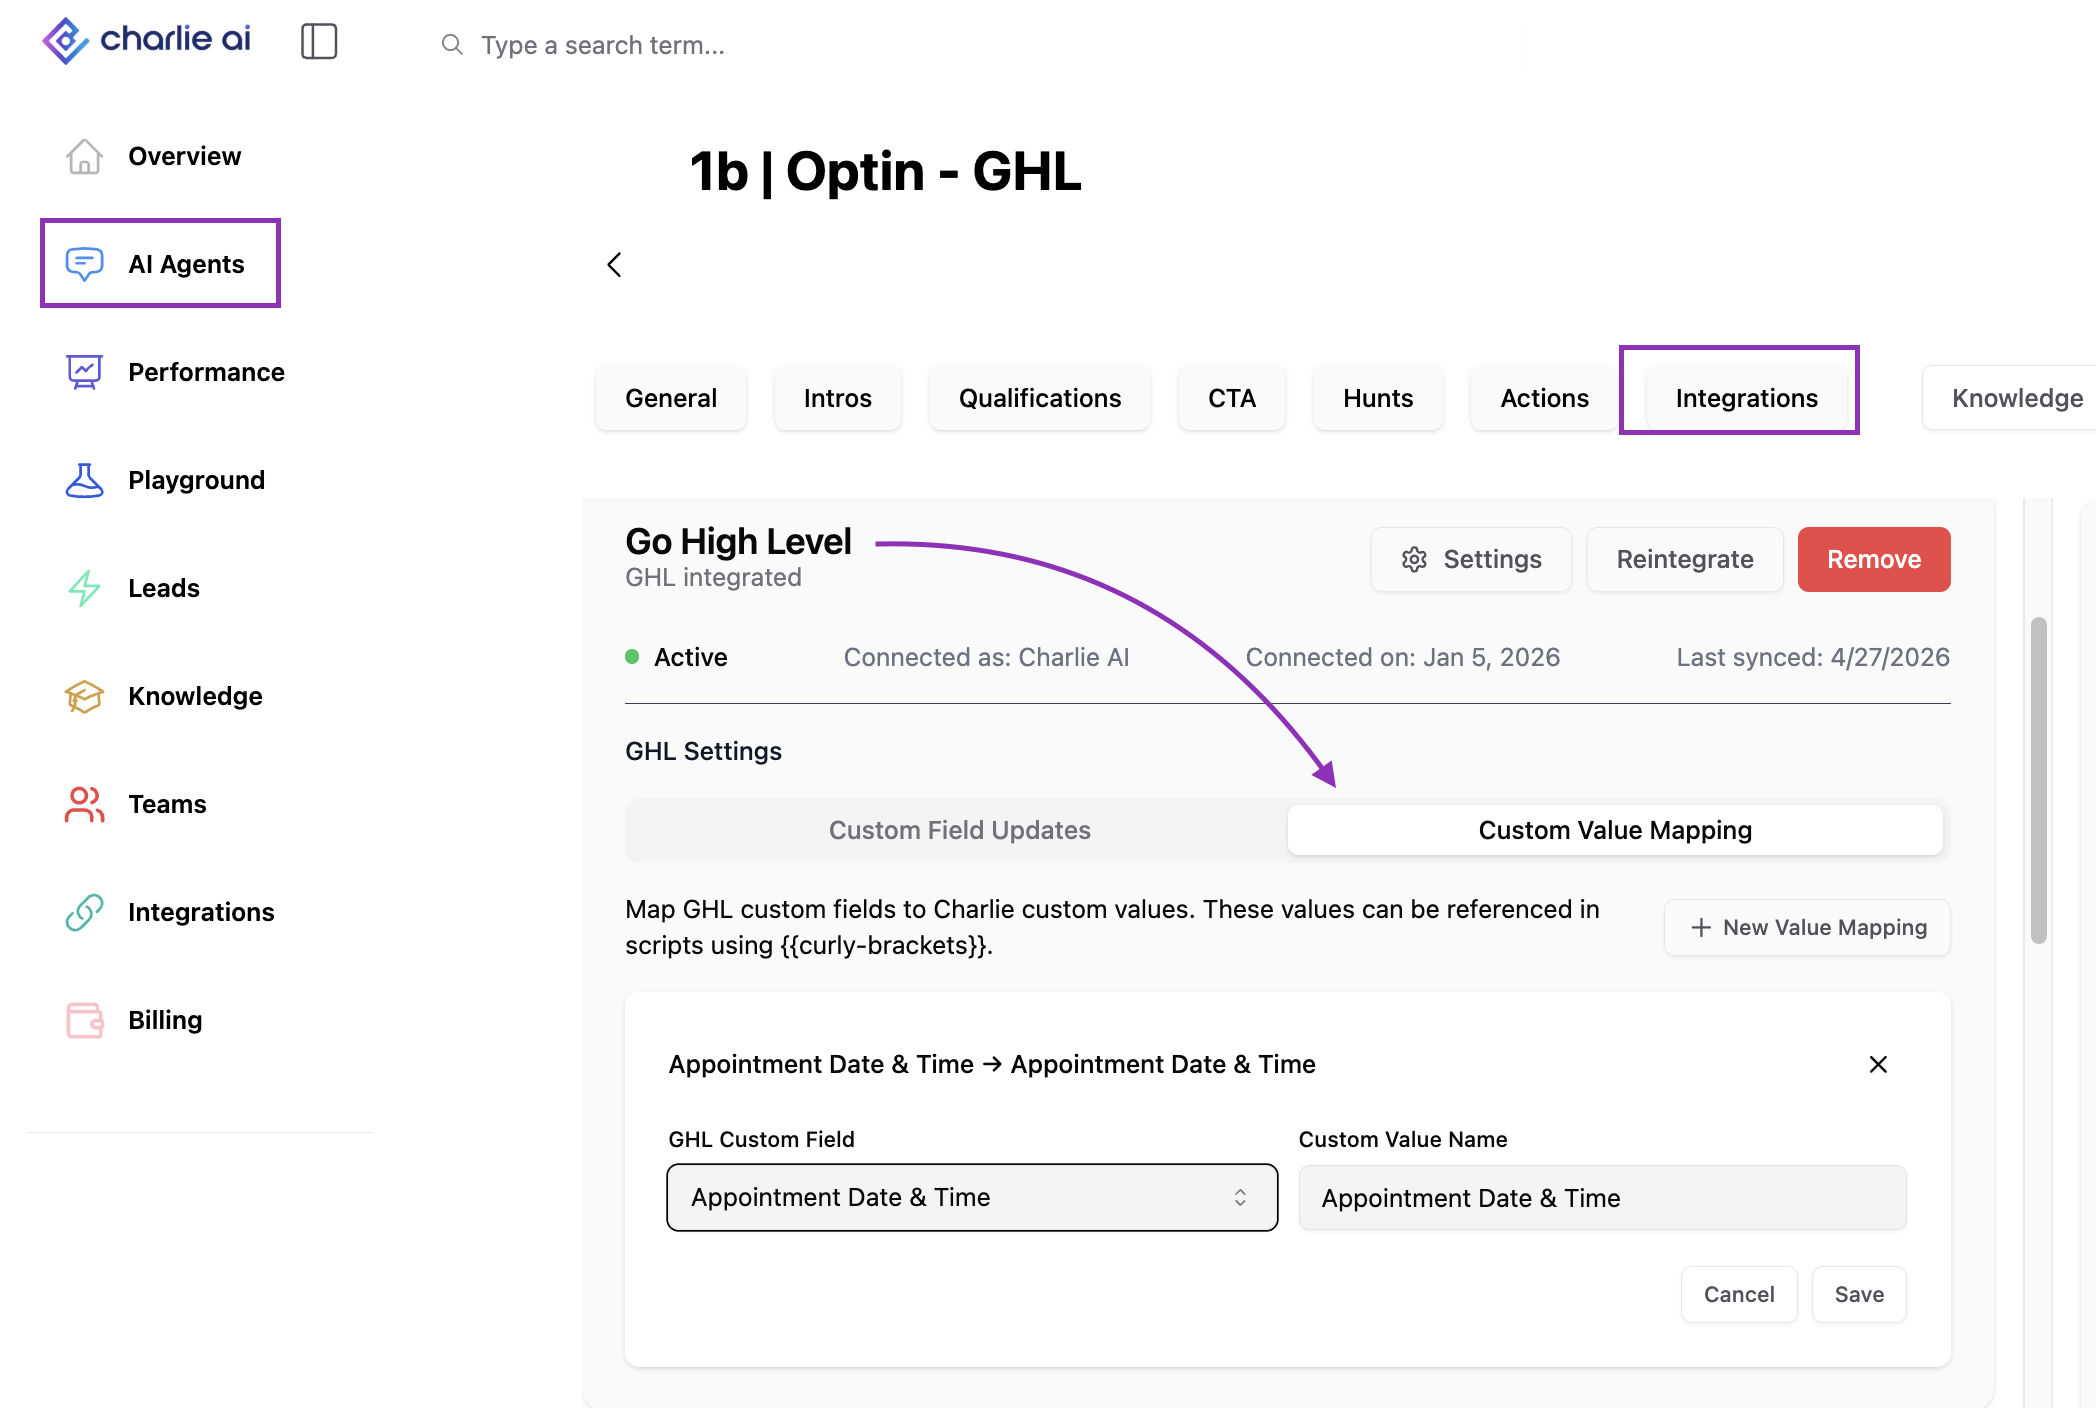Image resolution: width=2096 pixels, height=1408 pixels.
Task: Click the 'GHL integrated' subtitle
Action: tap(713, 577)
